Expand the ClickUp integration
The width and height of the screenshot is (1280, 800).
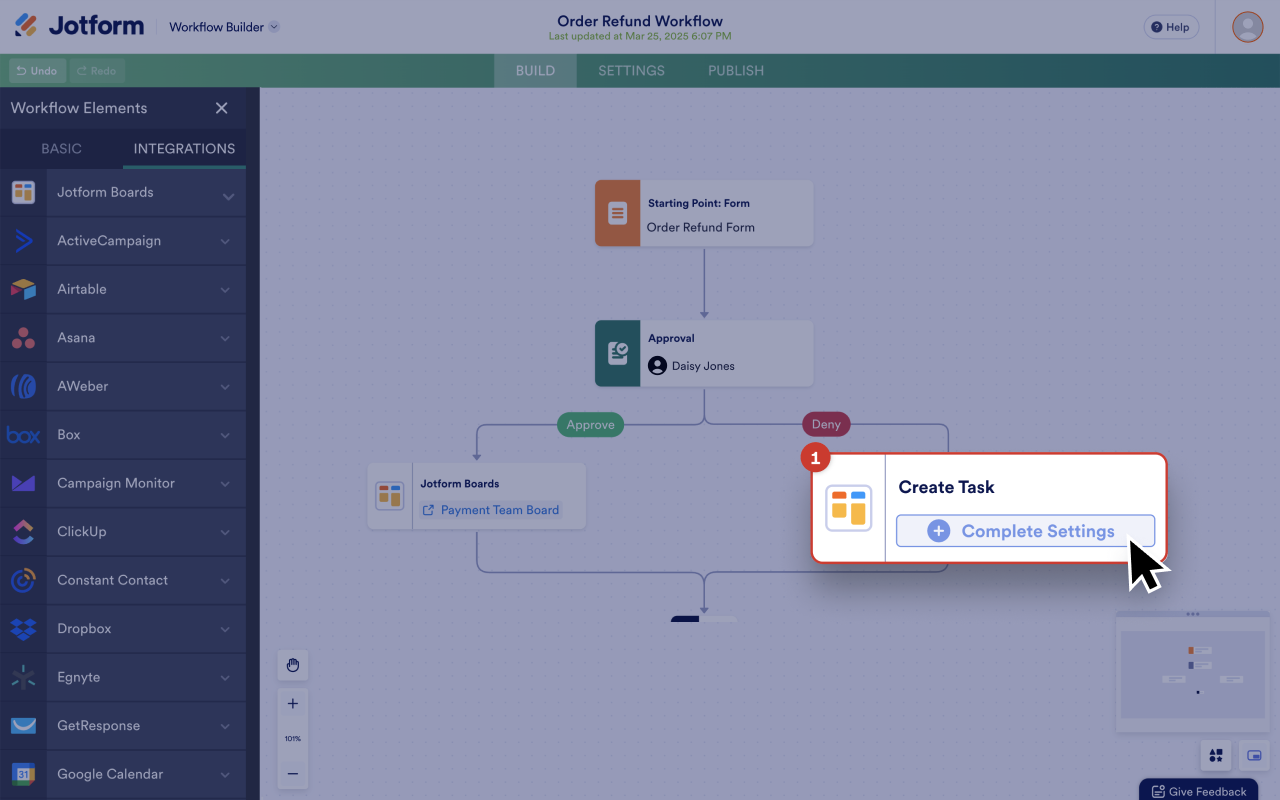pos(226,532)
